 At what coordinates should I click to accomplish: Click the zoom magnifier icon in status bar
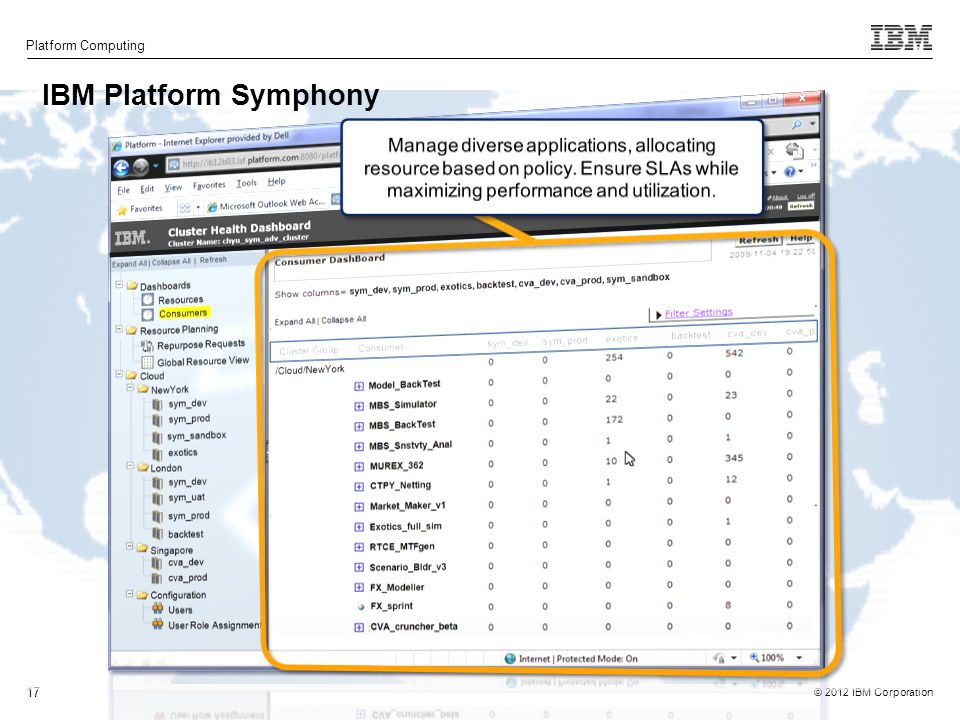pyautogui.click(x=754, y=658)
